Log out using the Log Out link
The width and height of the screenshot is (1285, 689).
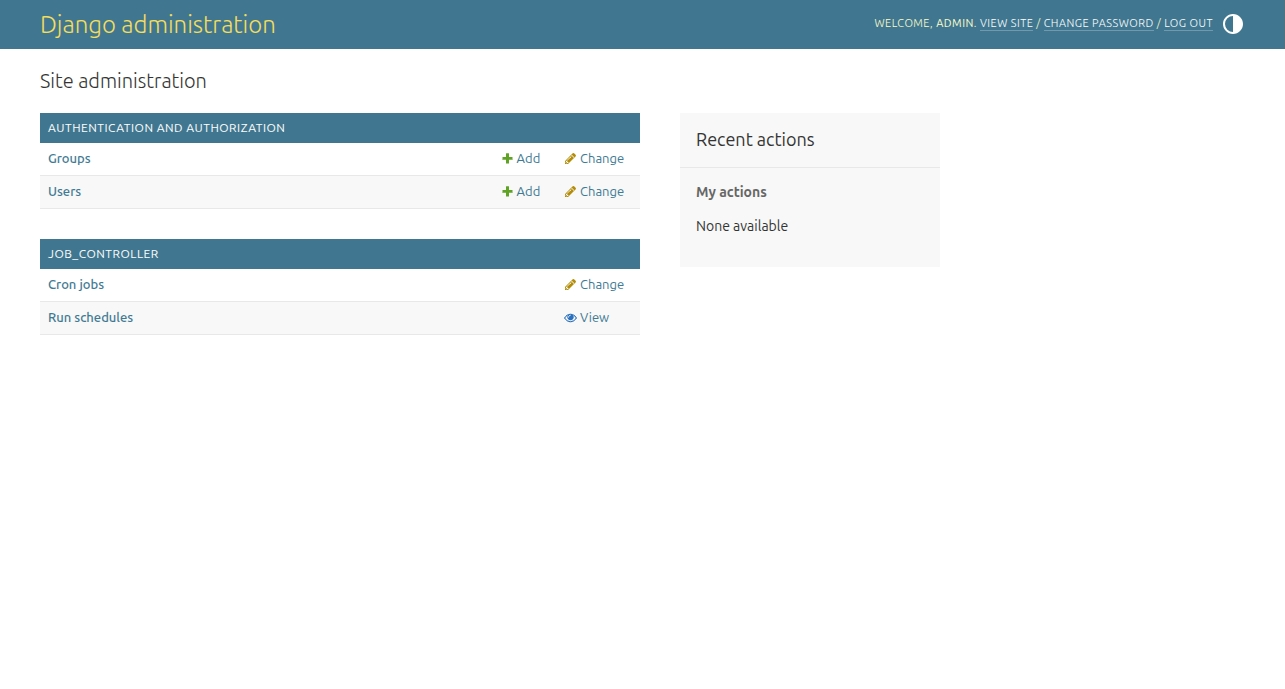1188,23
